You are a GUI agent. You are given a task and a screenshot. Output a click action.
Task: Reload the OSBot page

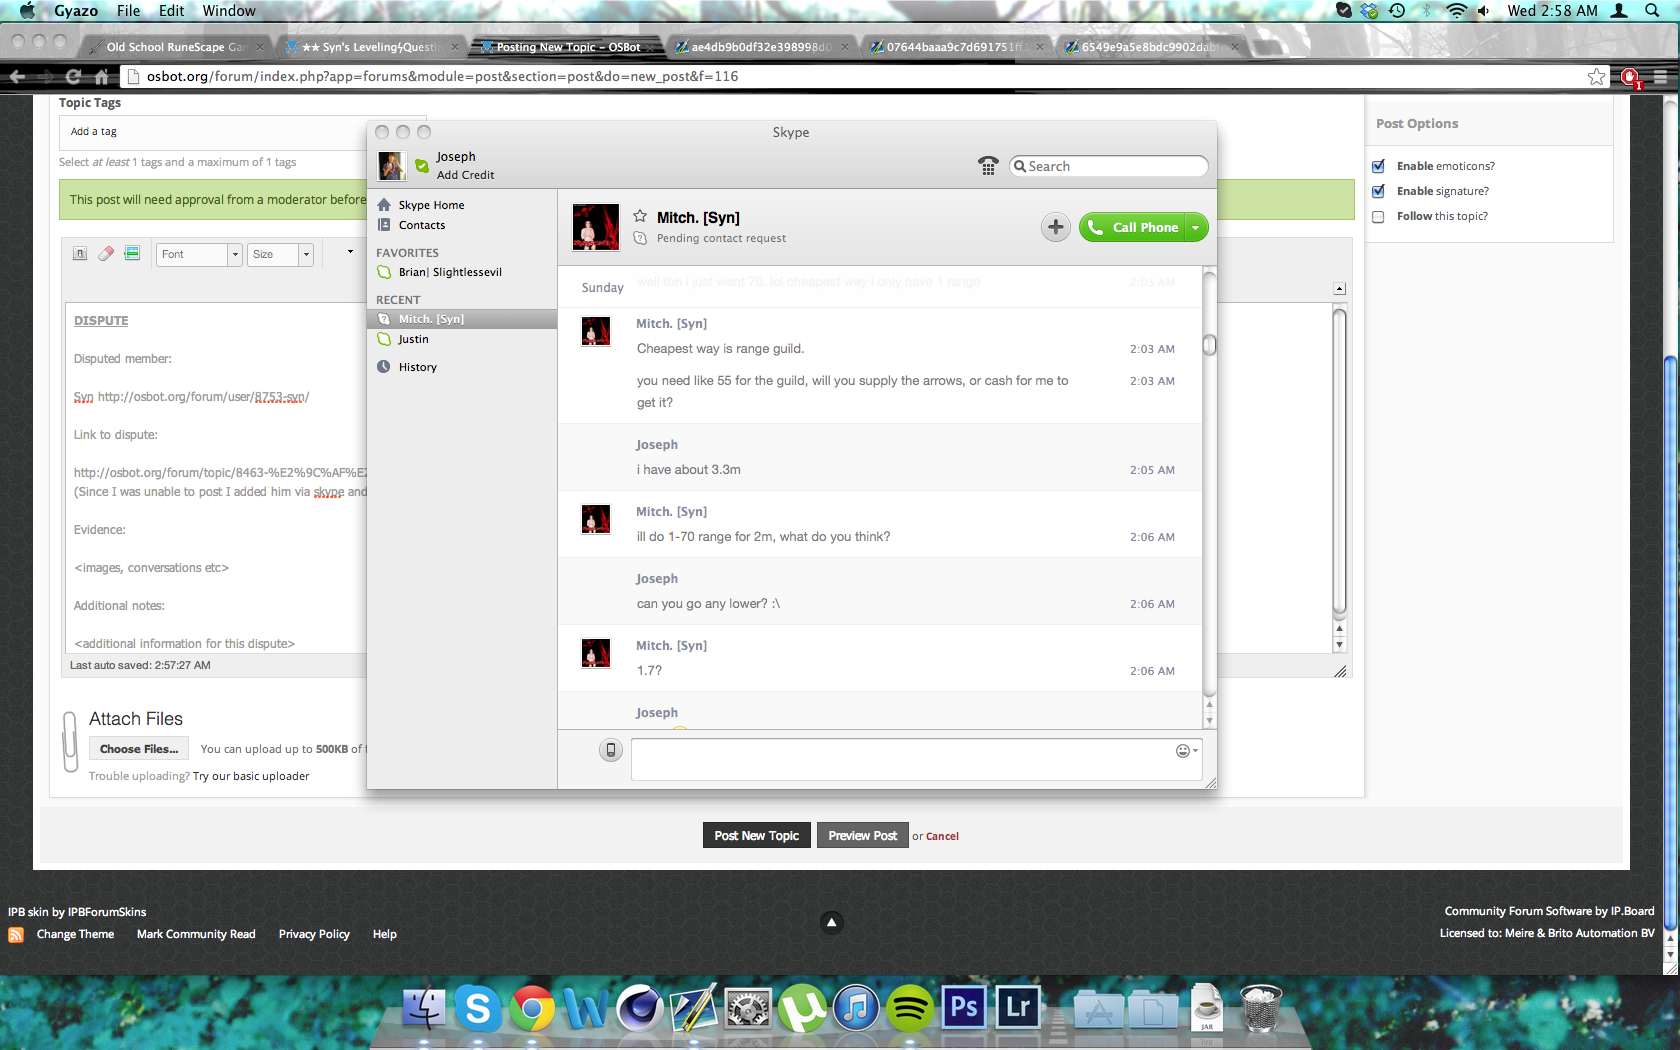coord(73,76)
